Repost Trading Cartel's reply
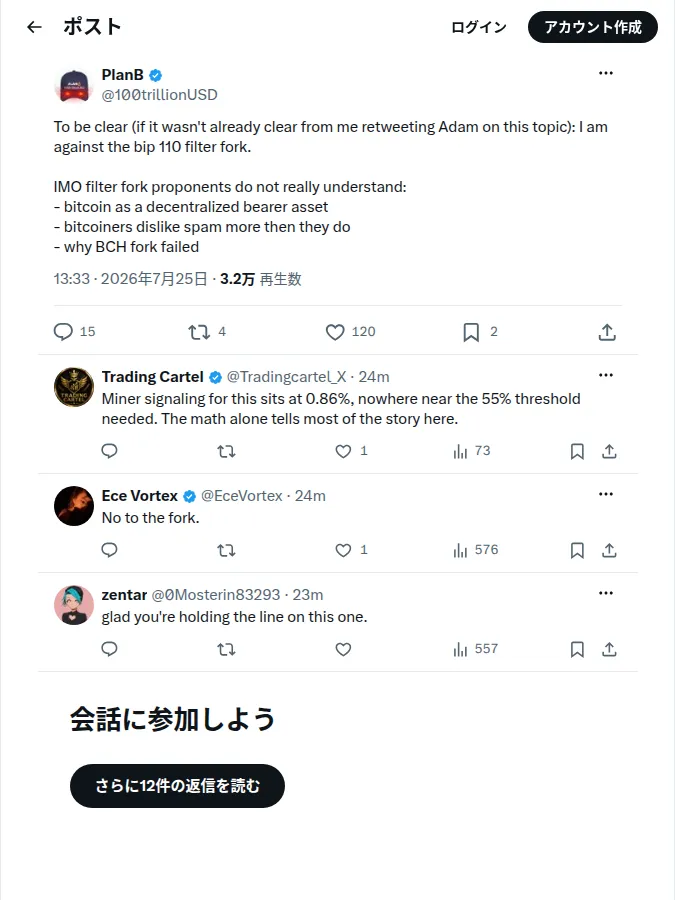 [x=226, y=452]
